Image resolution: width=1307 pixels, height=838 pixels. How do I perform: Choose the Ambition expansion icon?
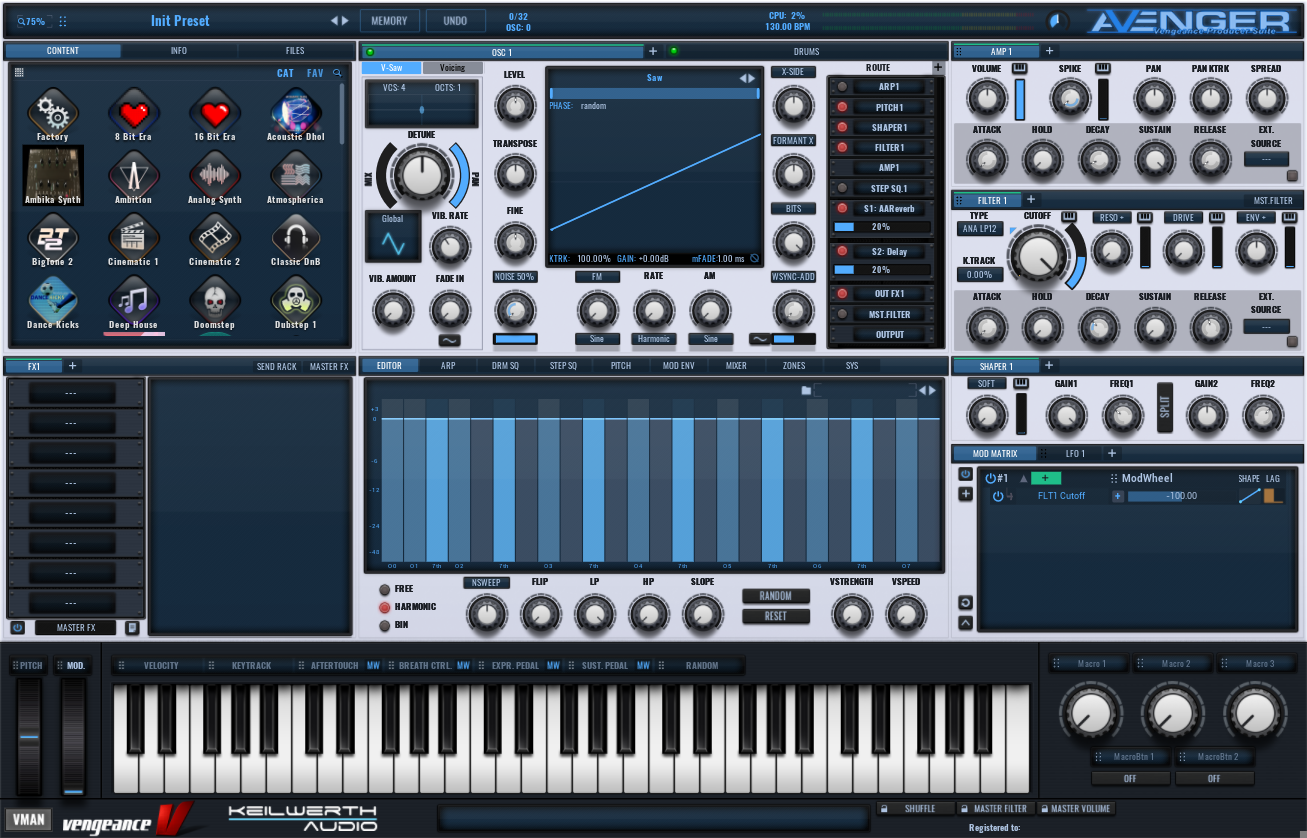tap(133, 174)
